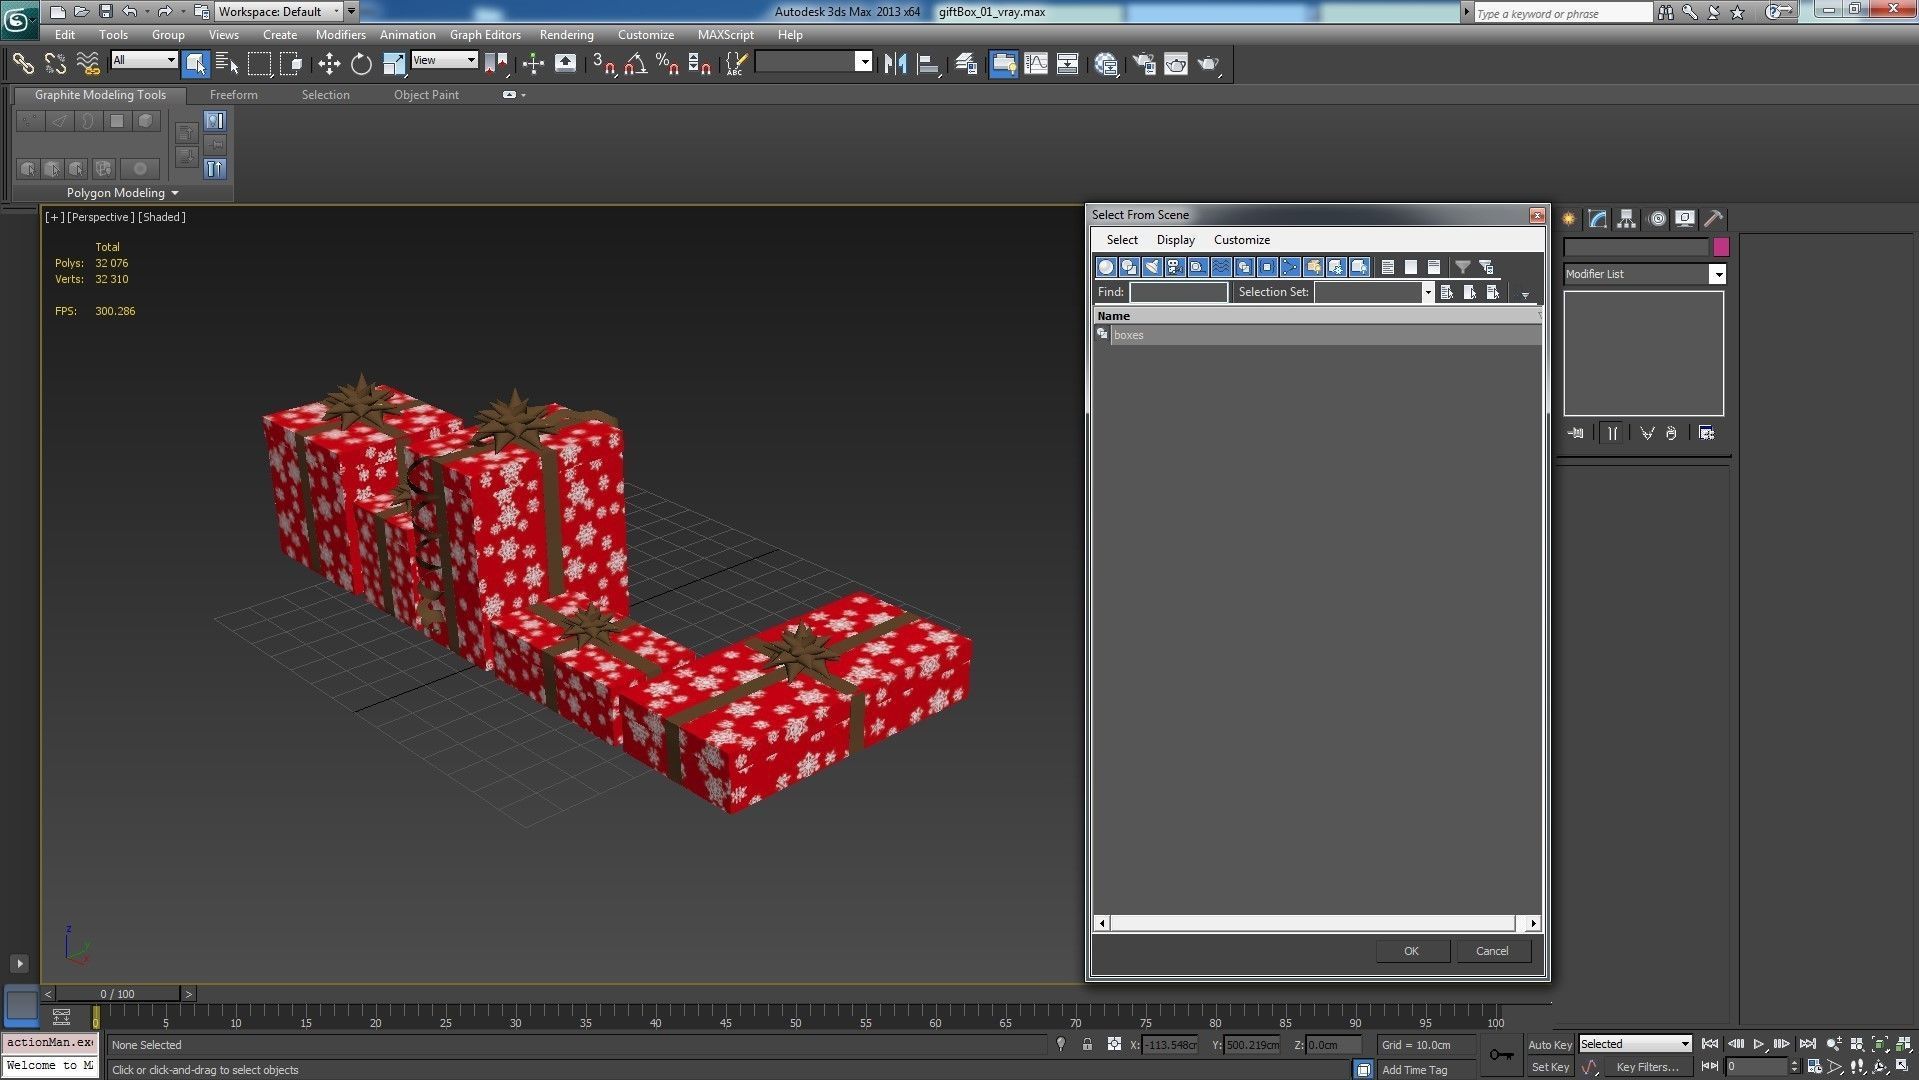Open the reference coordinate View dropdown
1919x1080 pixels.
click(445, 60)
